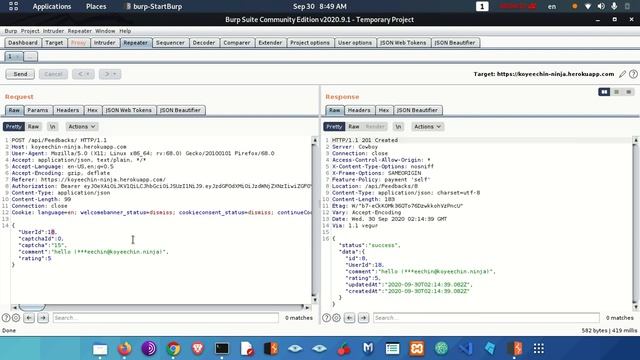Select the combined tabbed layout icon
The width and height of the screenshot is (640, 360).
[629, 92]
